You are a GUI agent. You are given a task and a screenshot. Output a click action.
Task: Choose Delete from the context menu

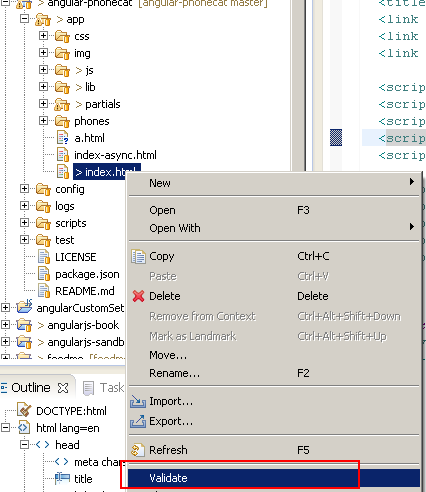tap(274, 296)
